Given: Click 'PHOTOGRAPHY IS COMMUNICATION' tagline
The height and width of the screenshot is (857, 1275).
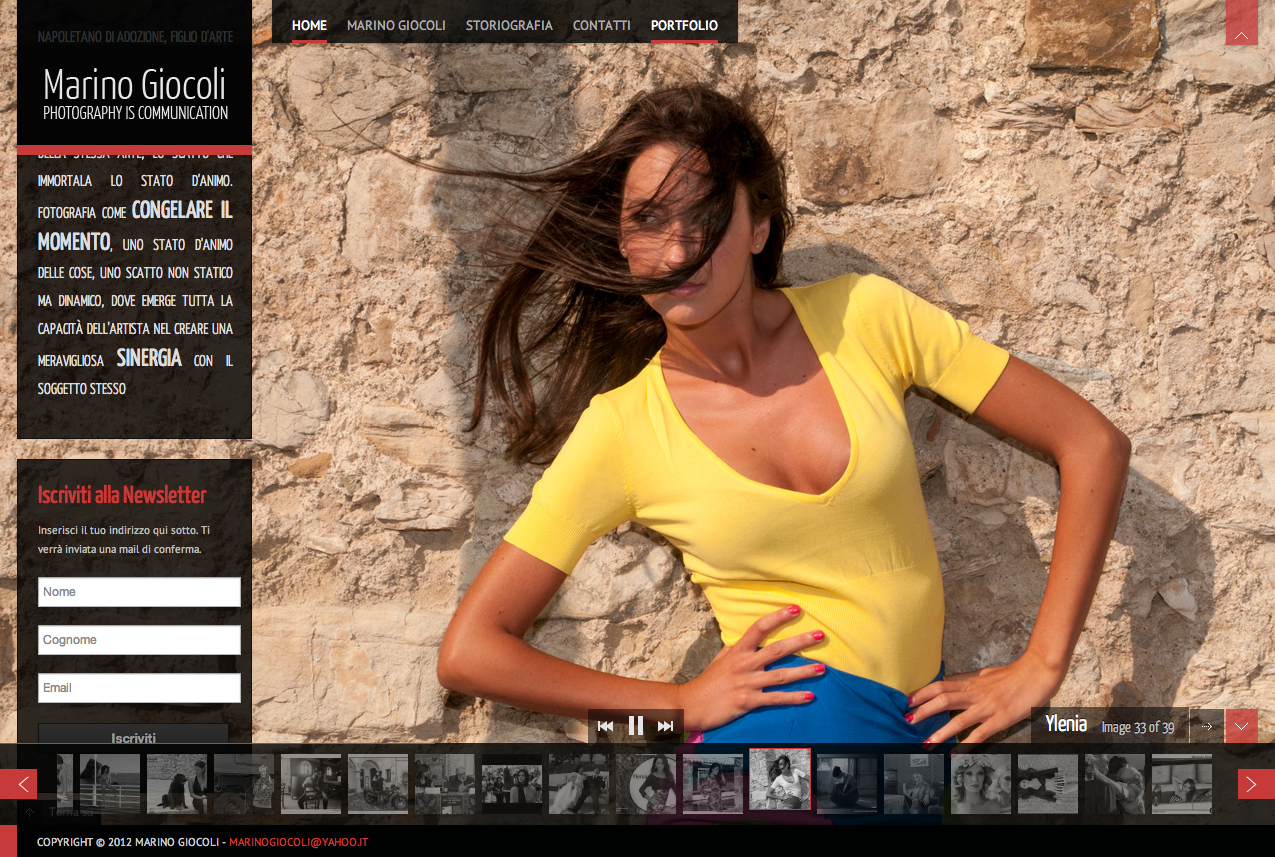Looking at the screenshot, I should point(136,113).
